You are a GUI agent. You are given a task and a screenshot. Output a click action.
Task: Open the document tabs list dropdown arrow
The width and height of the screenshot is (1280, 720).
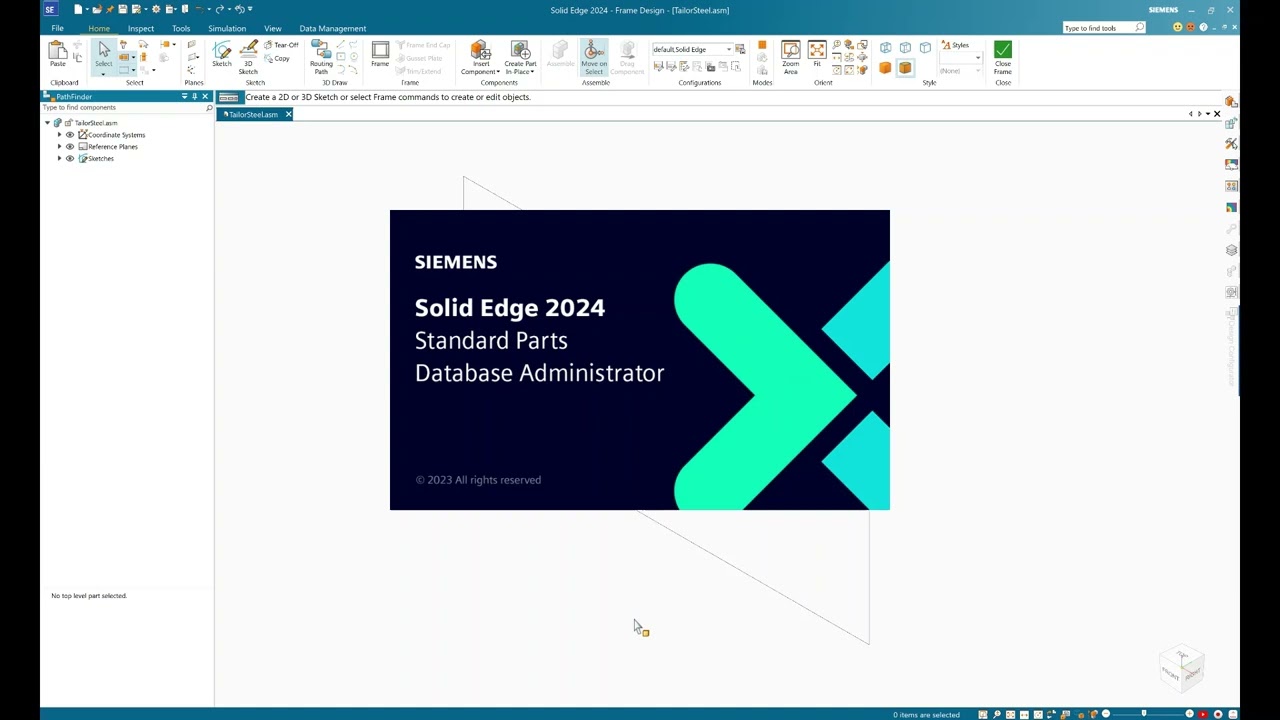click(x=1208, y=114)
